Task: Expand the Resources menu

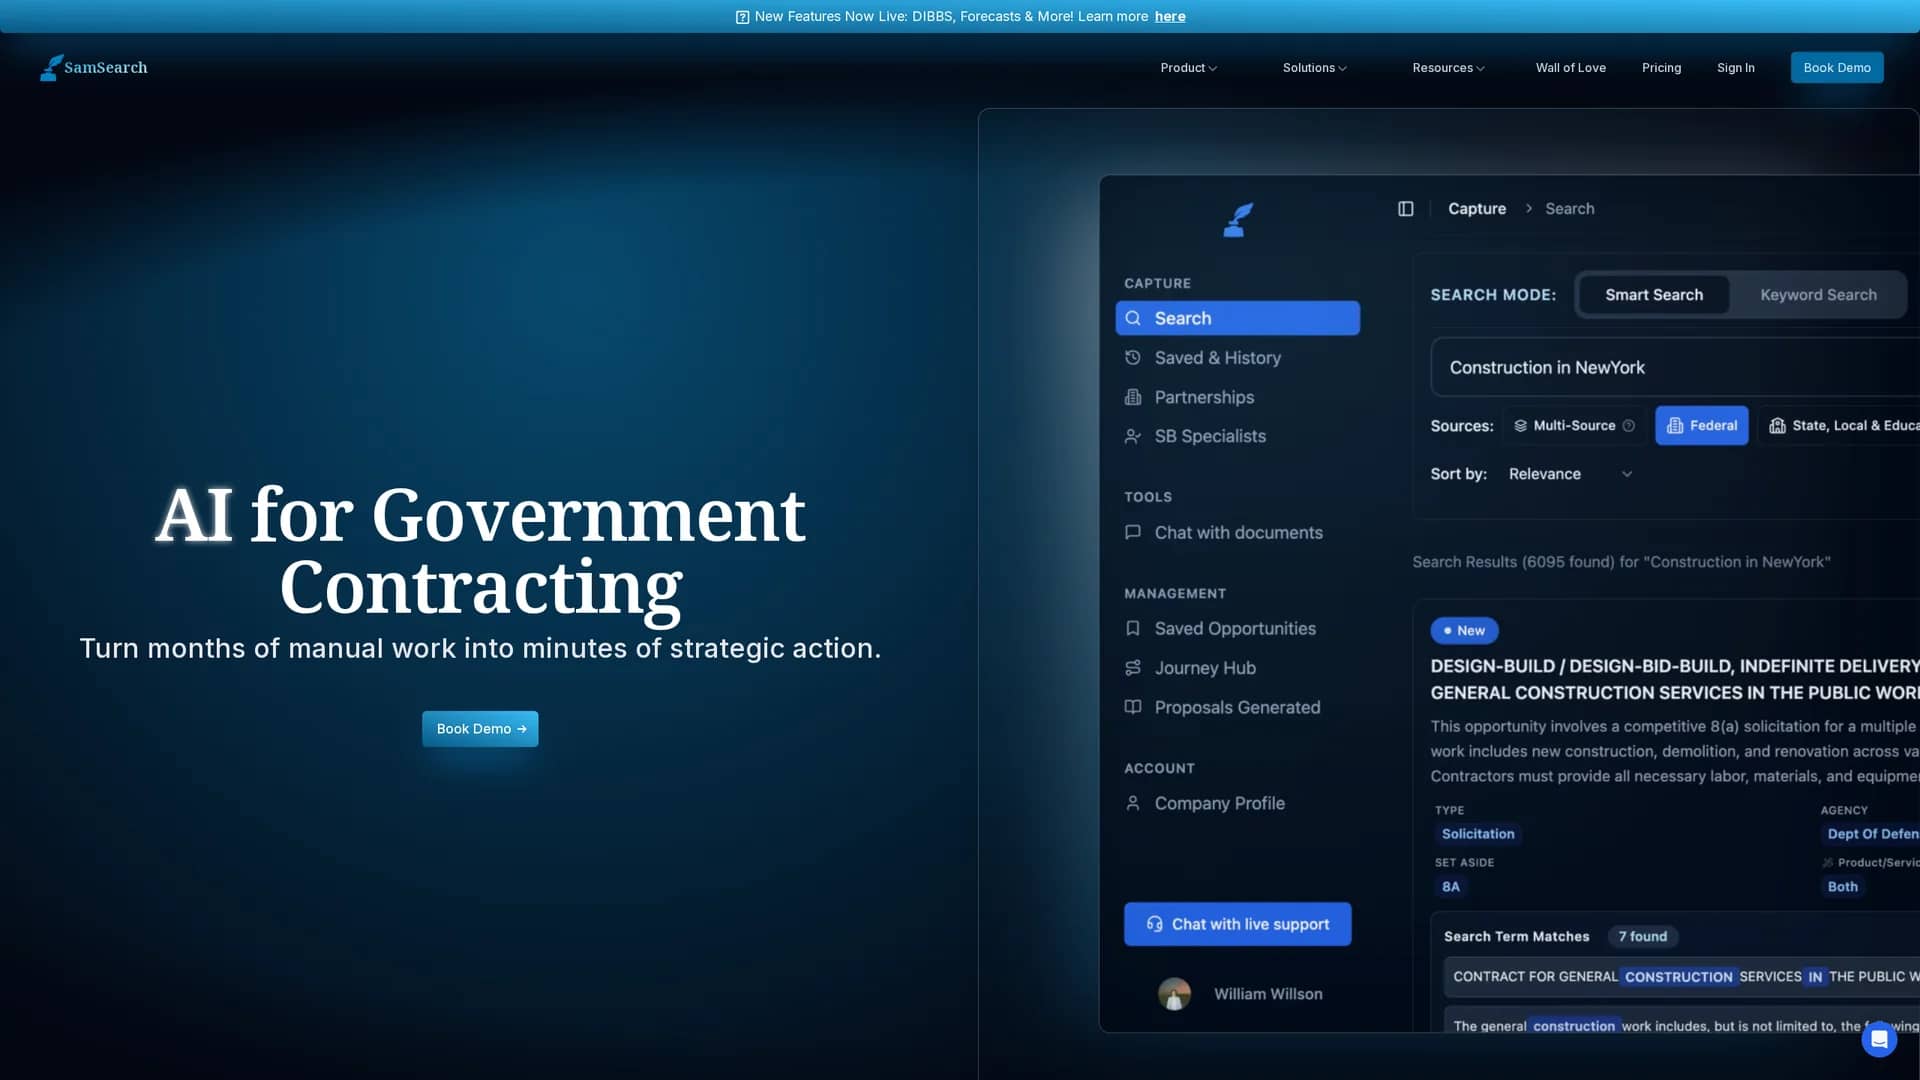Action: [1448, 68]
